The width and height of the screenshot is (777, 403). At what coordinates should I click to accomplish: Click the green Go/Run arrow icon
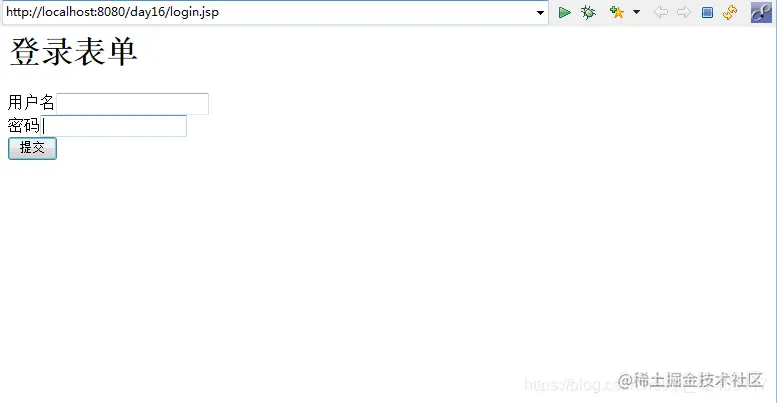coord(564,12)
